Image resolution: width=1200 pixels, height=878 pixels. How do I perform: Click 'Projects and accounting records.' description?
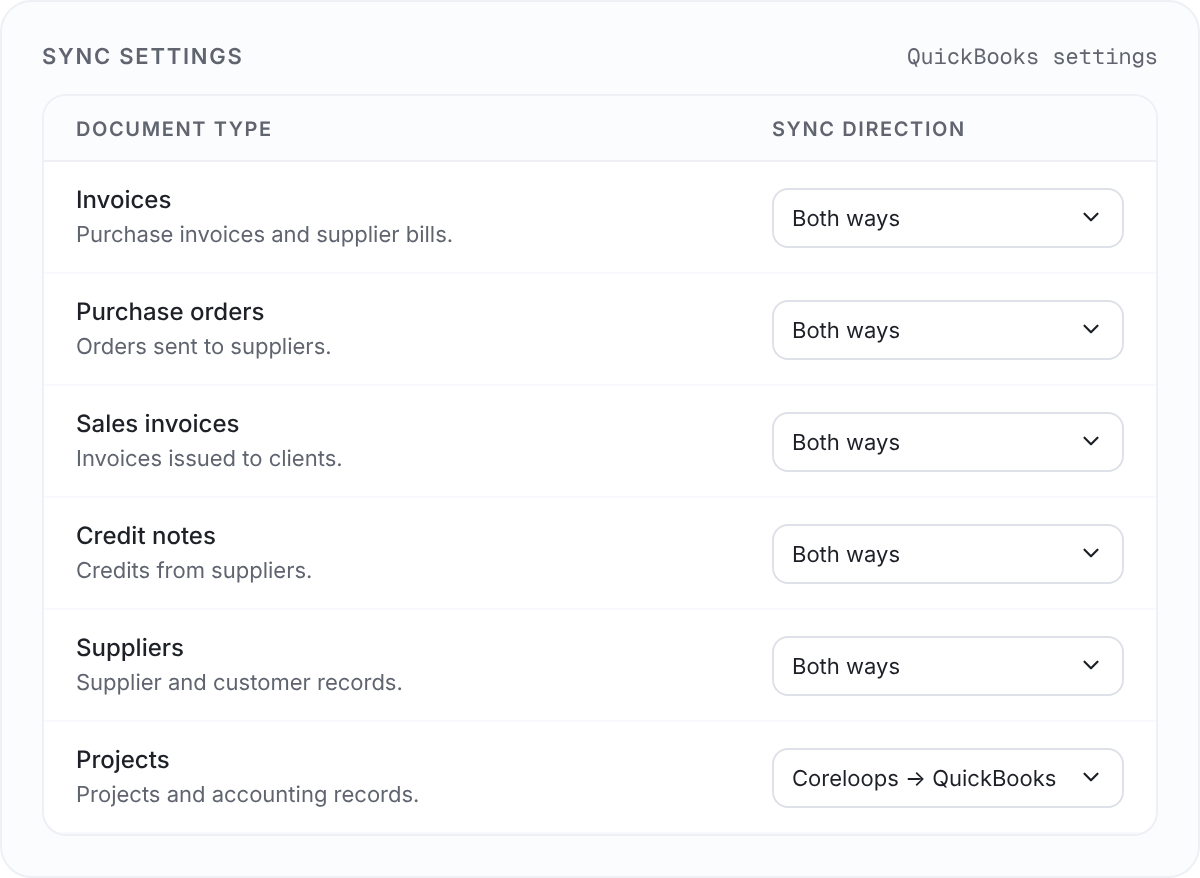(x=247, y=795)
